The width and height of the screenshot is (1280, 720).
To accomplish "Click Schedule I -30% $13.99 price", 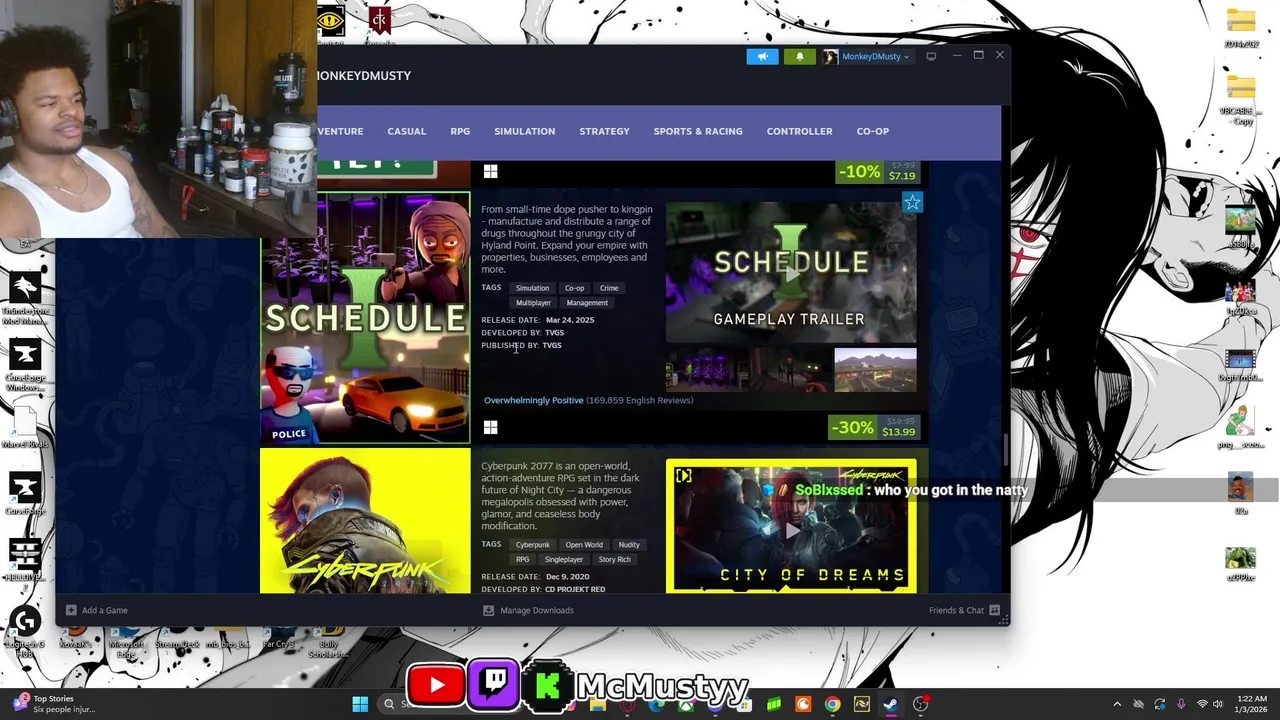I will coord(874,427).
